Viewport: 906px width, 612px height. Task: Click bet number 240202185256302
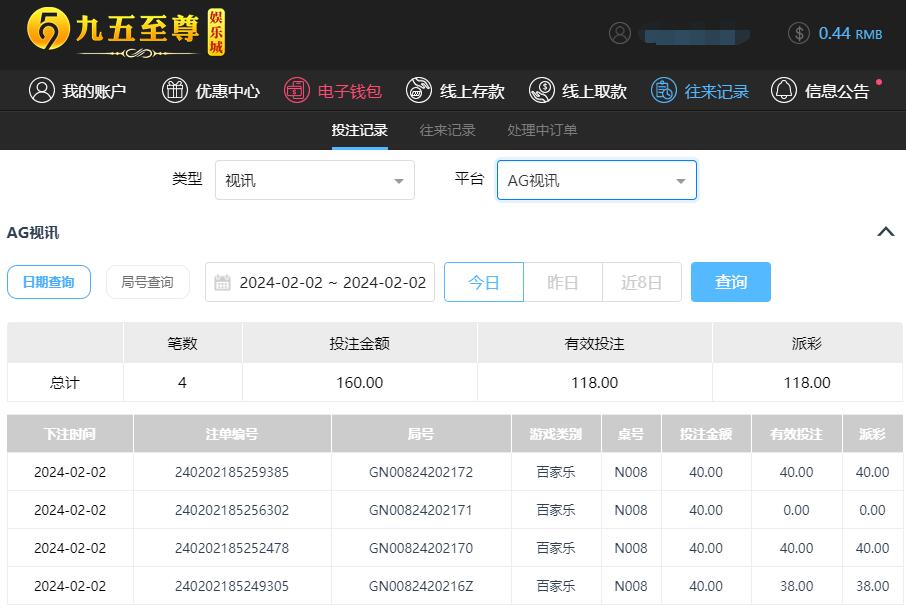coord(232,510)
